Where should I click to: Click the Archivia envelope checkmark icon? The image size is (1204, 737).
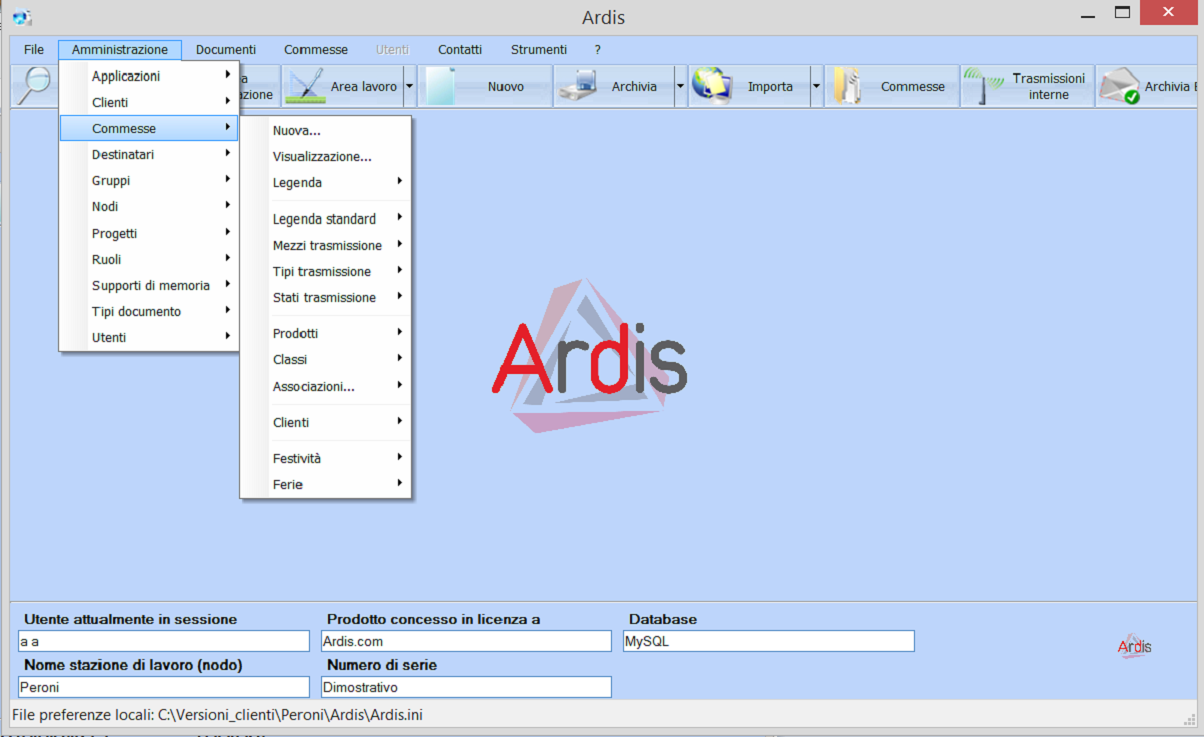pyautogui.click(x=1119, y=87)
